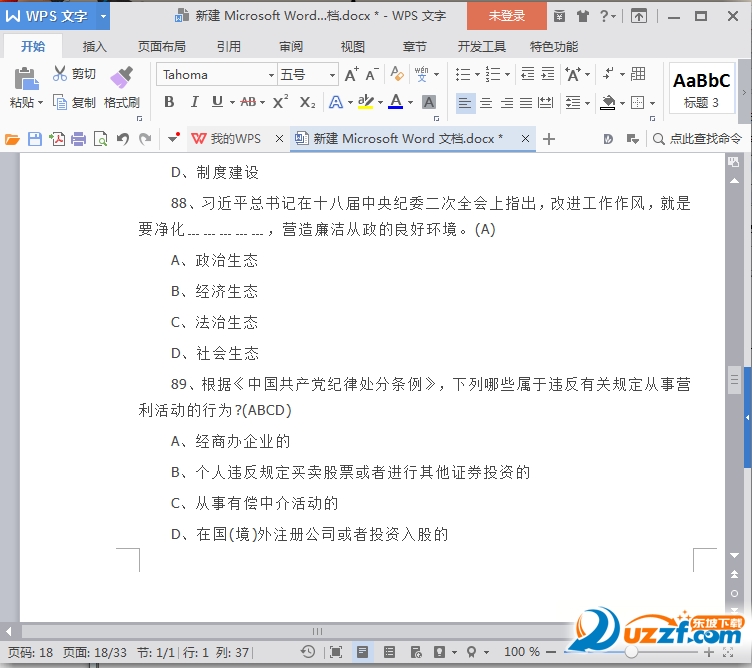This screenshot has height=668, width=752.
Task: Apply subscript formatting
Action: (307, 102)
